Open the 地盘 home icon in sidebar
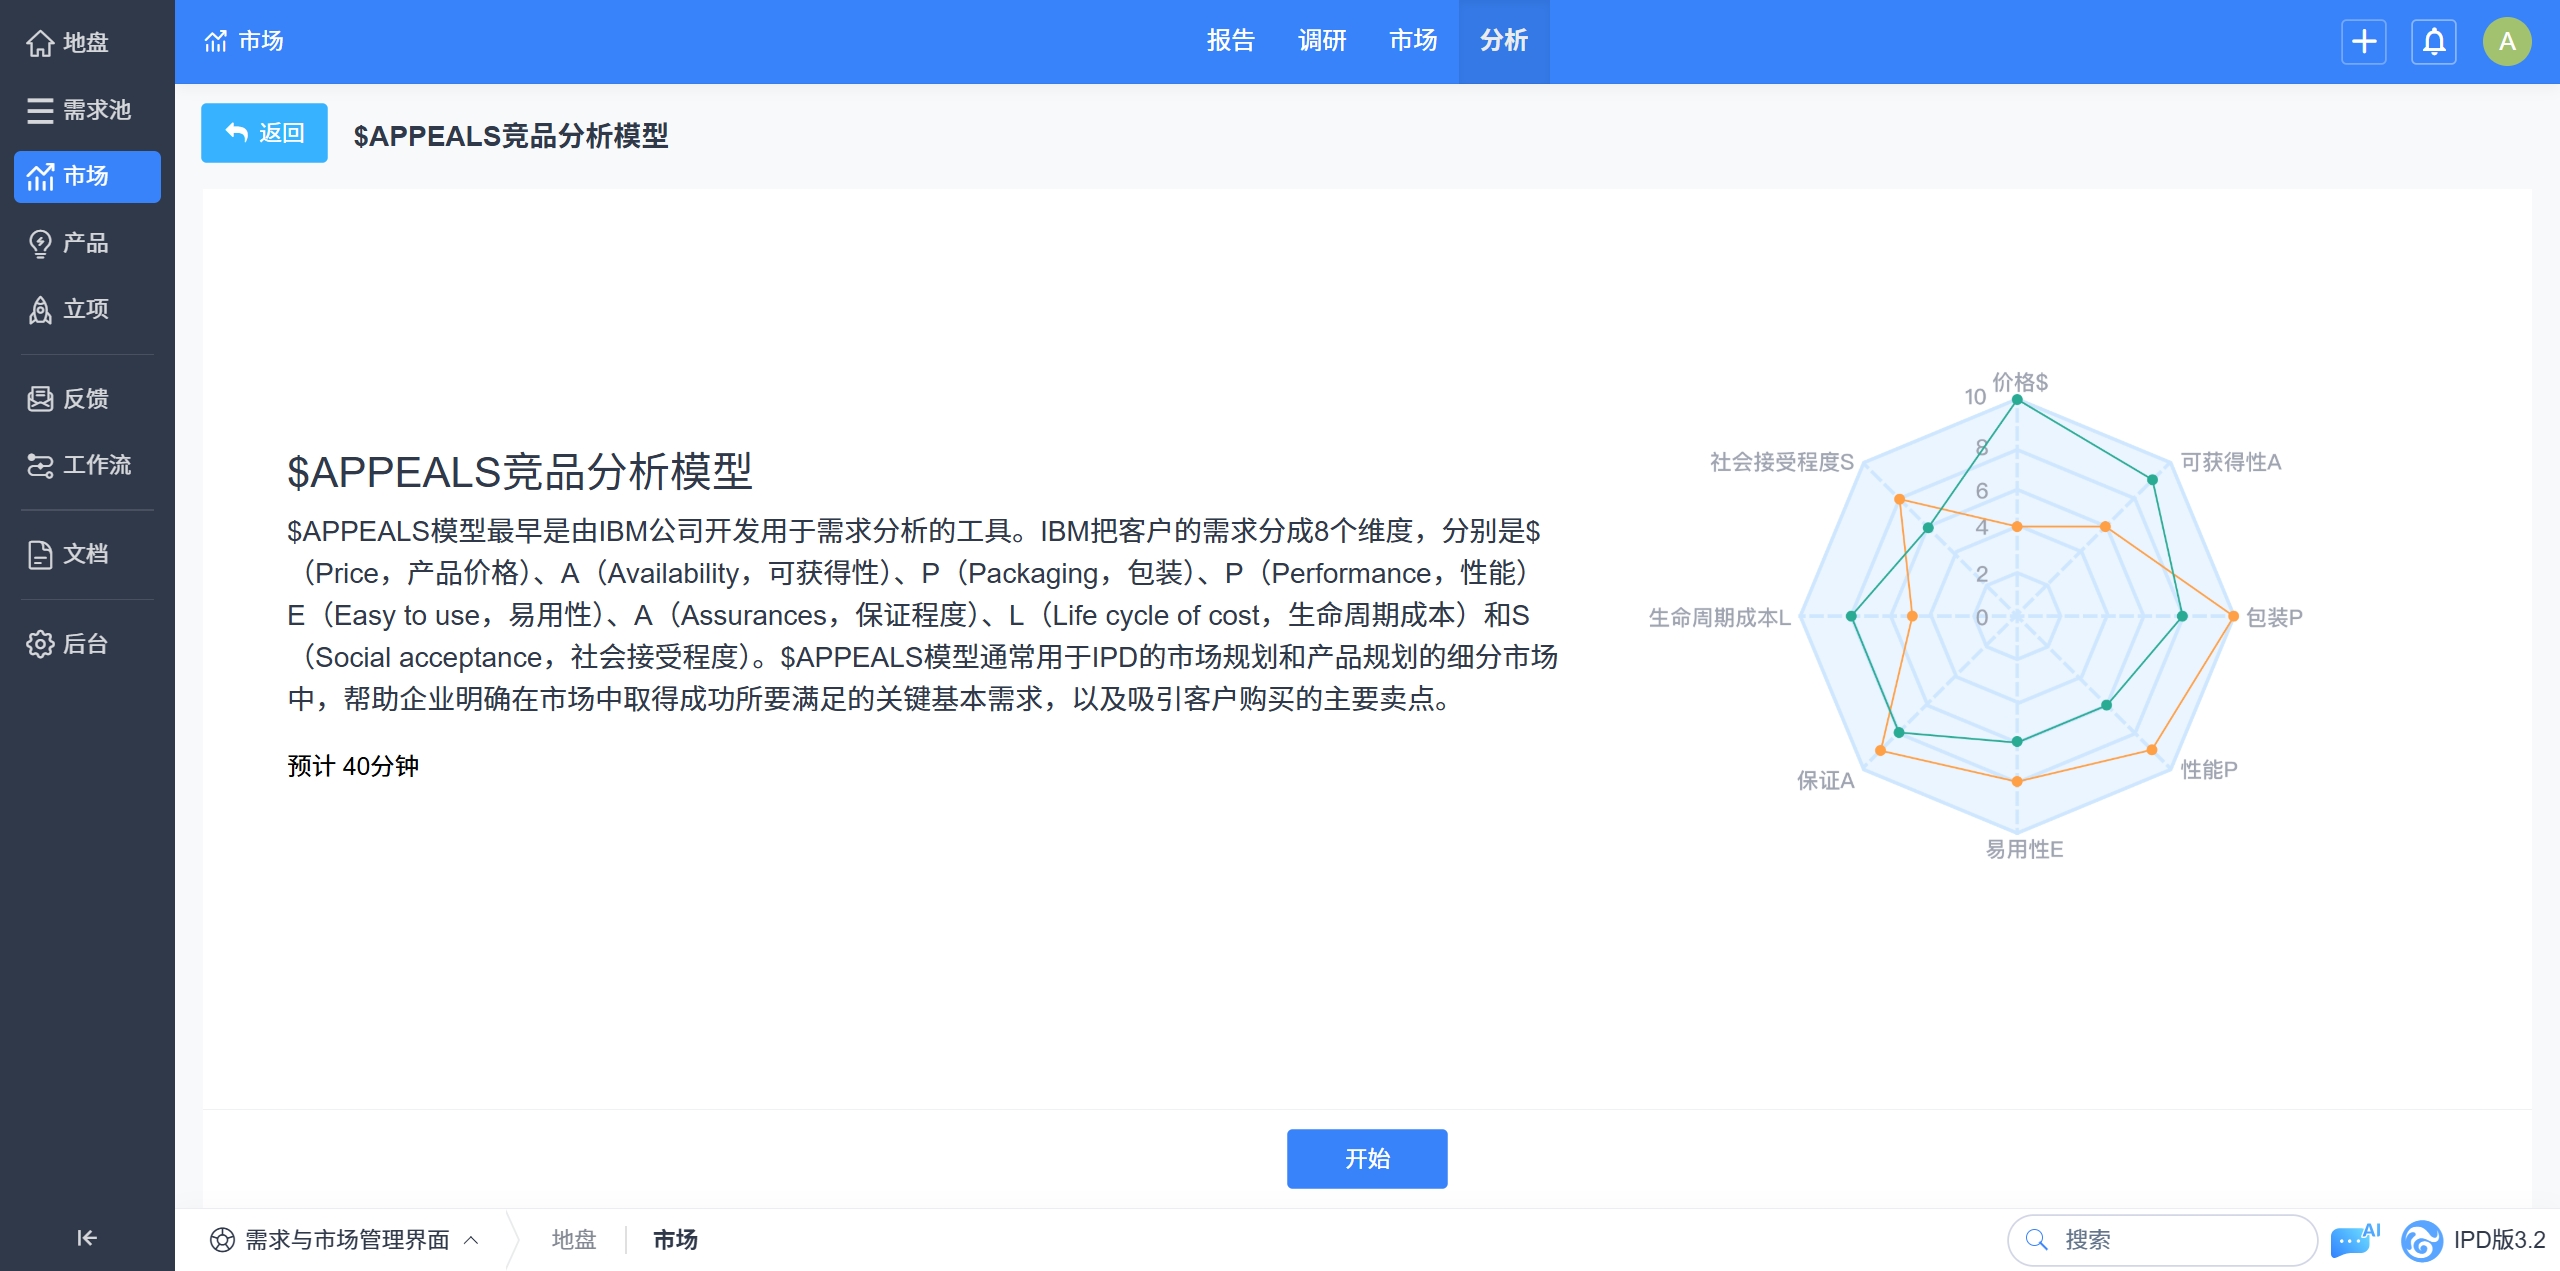 pos(40,43)
